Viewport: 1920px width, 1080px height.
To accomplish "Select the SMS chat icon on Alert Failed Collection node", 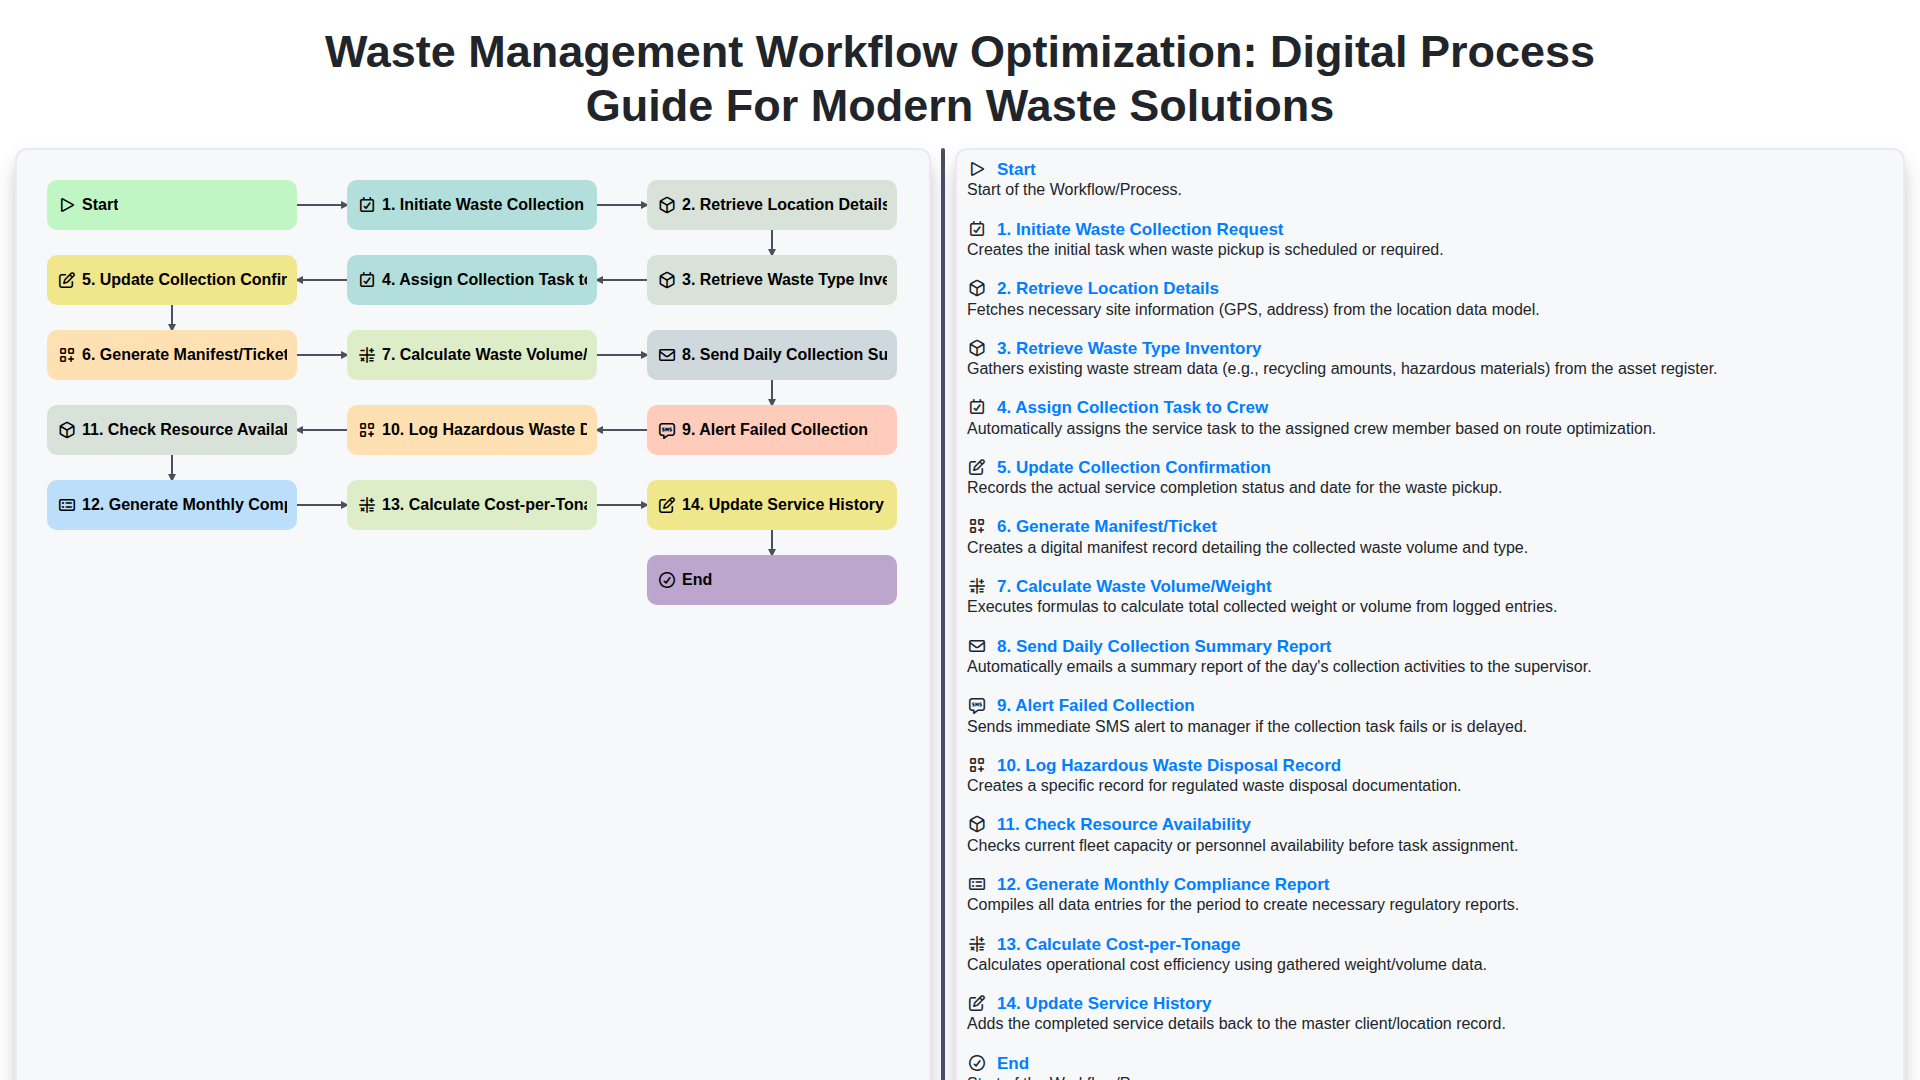I will click(666, 429).
